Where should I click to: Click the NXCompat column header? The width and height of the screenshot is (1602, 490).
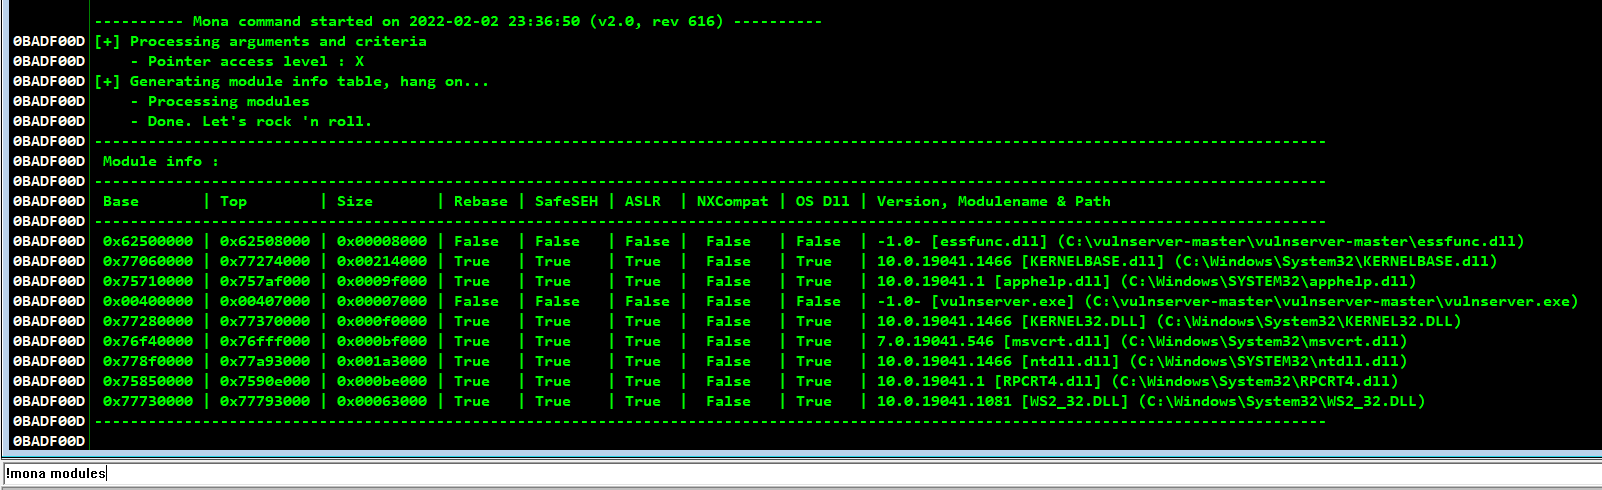click(x=732, y=201)
